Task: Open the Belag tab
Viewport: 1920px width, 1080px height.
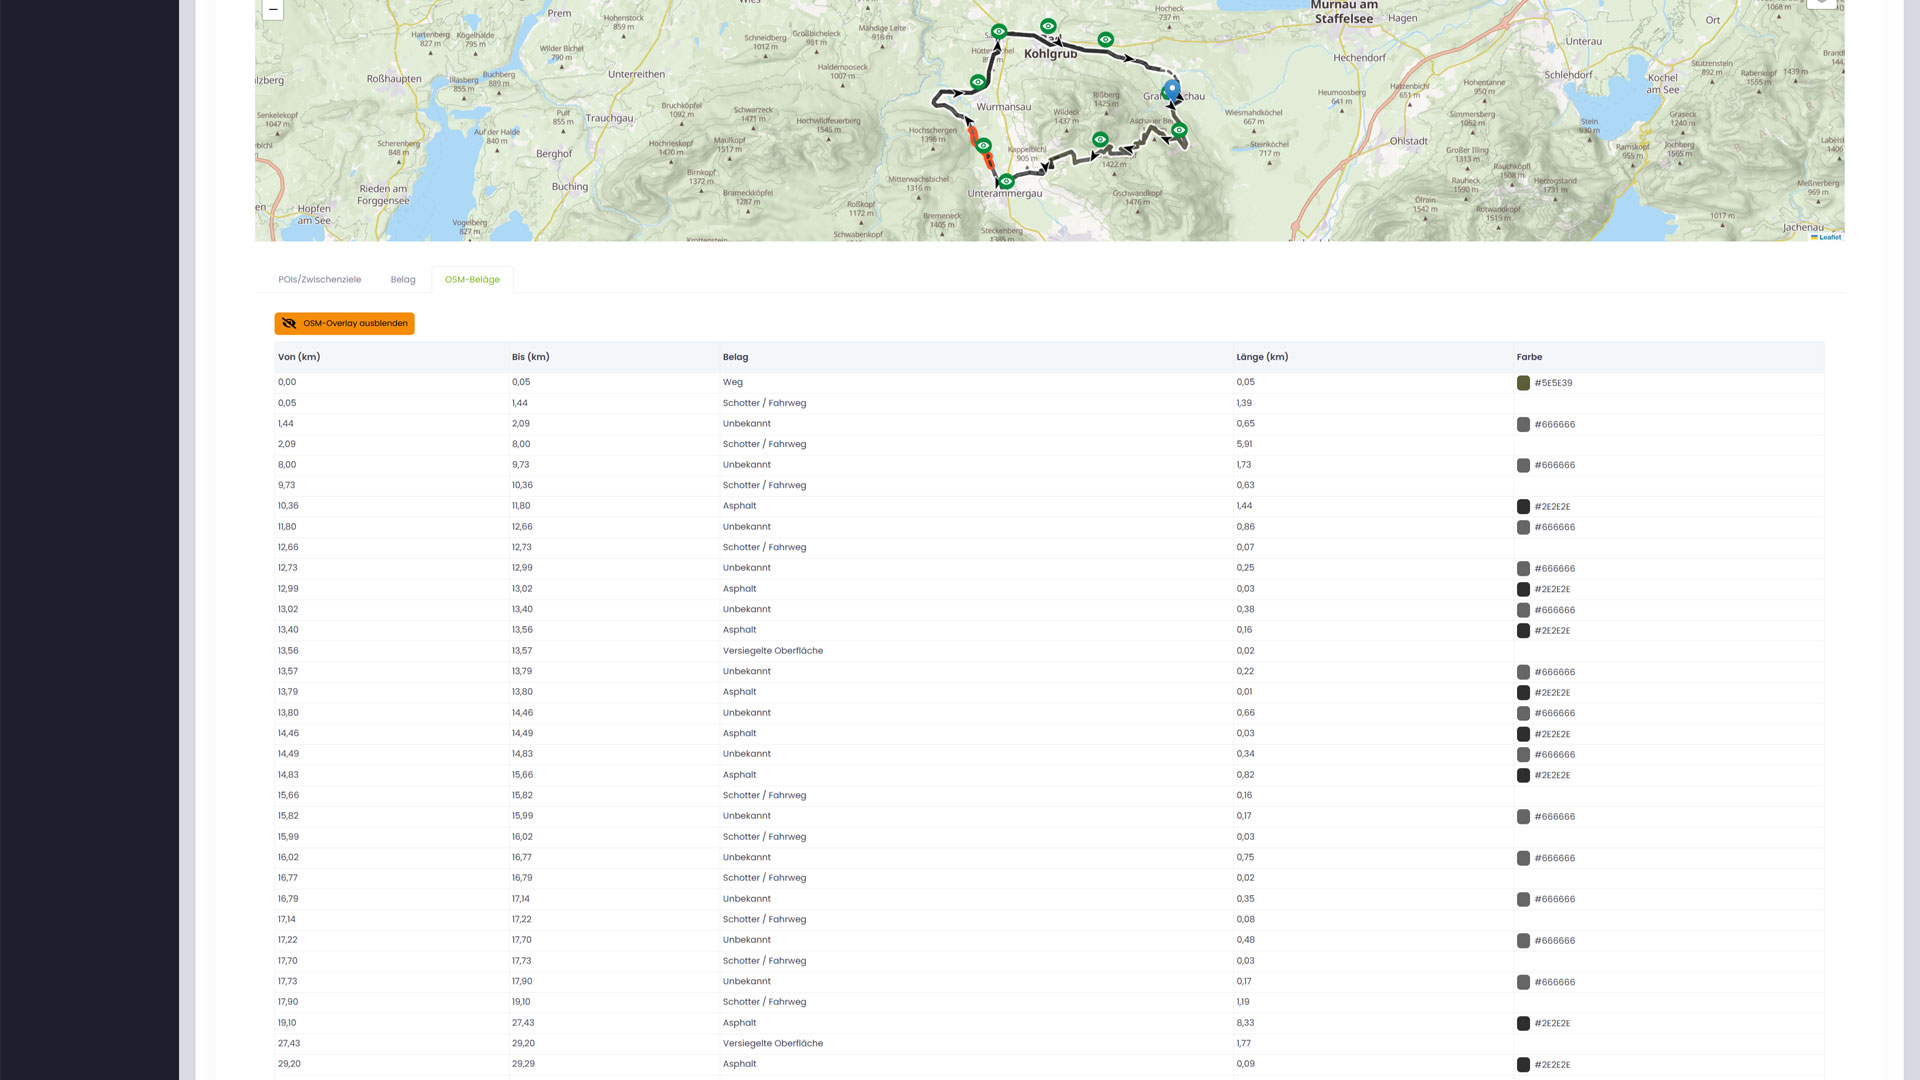Action: coord(403,280)
